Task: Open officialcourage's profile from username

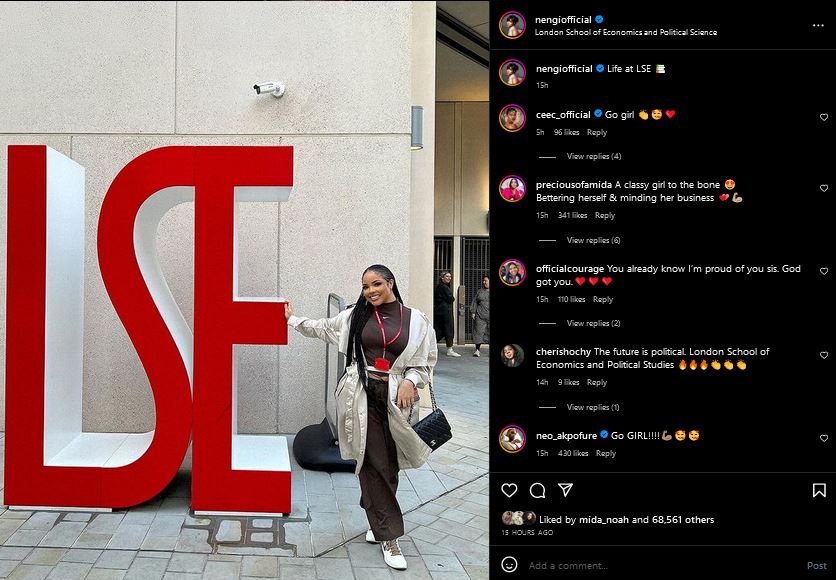Action: point(569,269)
